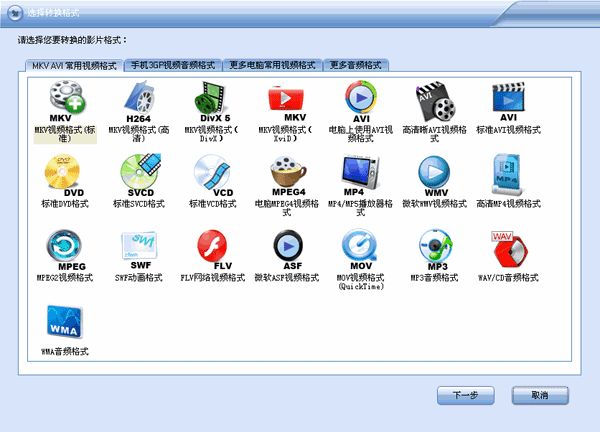Open the 更多电脑常用视频格式 tab

point(272,65)
